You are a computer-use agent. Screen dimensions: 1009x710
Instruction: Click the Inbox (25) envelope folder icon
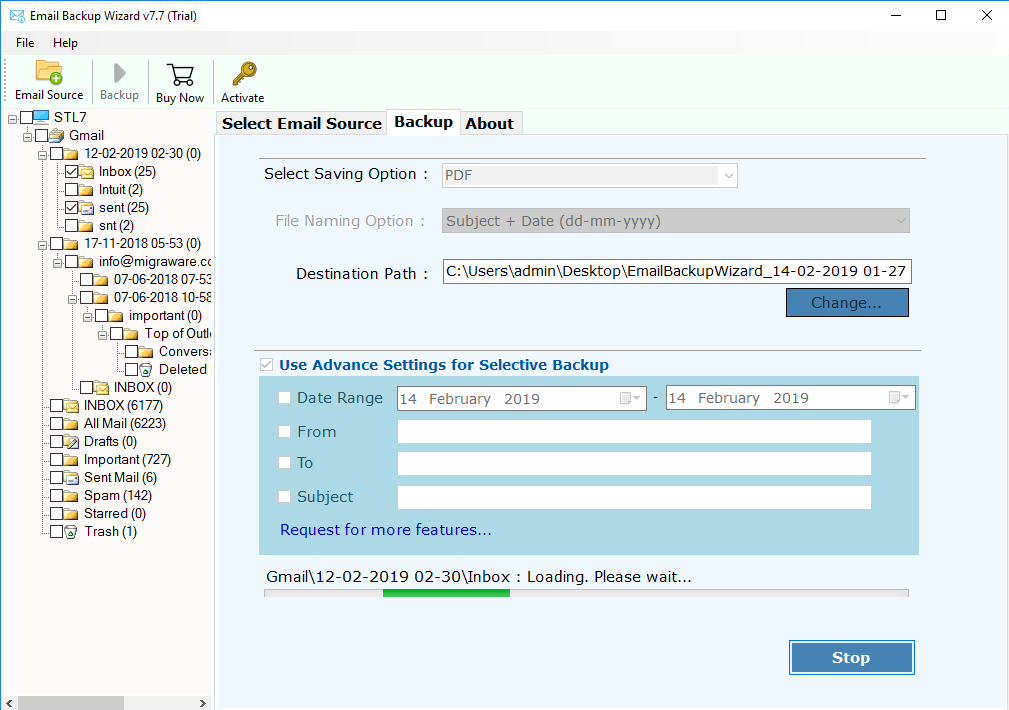coord(86,172)
